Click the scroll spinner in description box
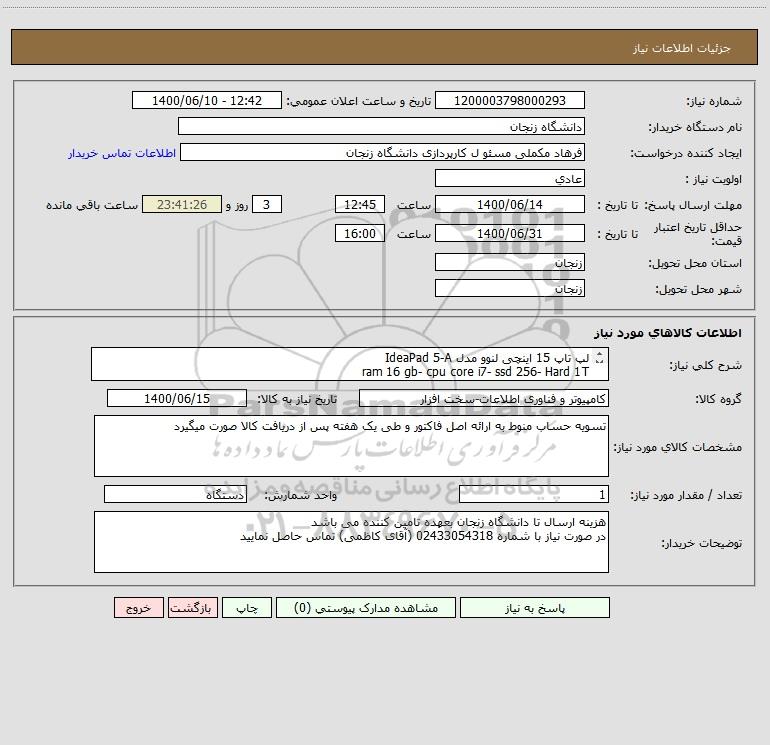This screenshot has width=770, height=745. pyautogui.click(x=600, y=358)
